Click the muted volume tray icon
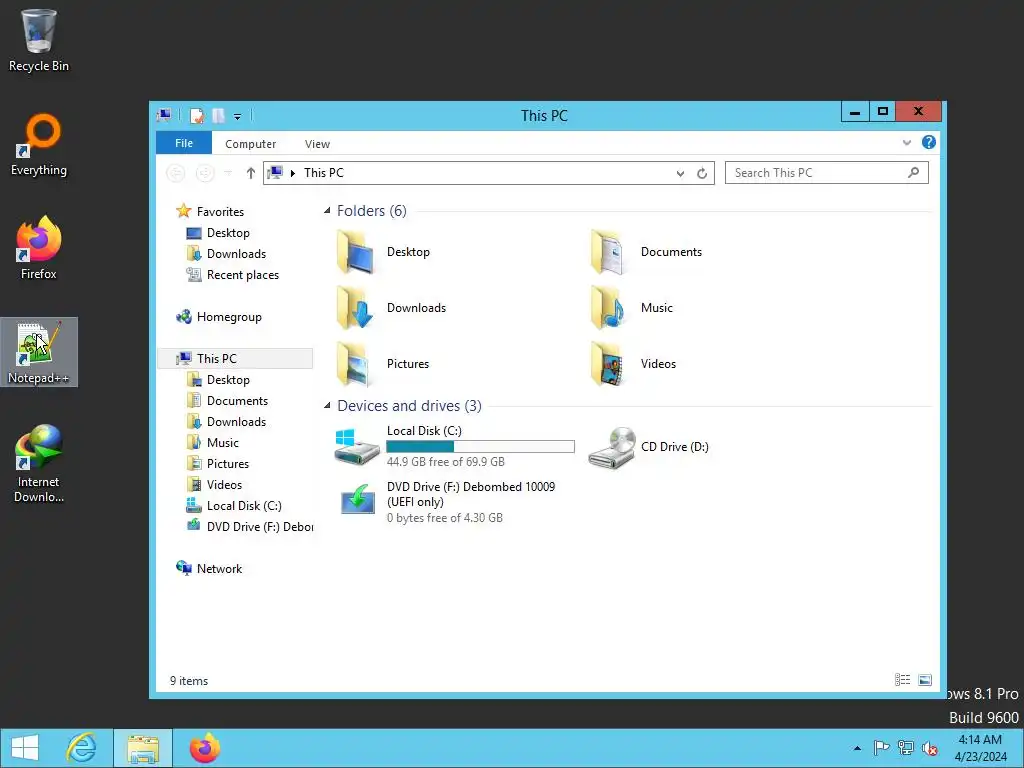1024x768 pixels. pos(929,748)
